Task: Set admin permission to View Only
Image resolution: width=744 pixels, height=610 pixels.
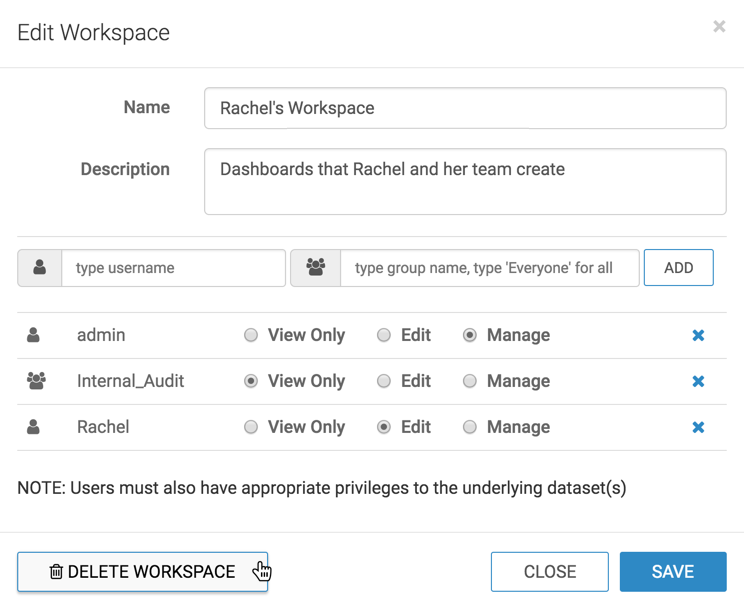Action: click(251, 336)
